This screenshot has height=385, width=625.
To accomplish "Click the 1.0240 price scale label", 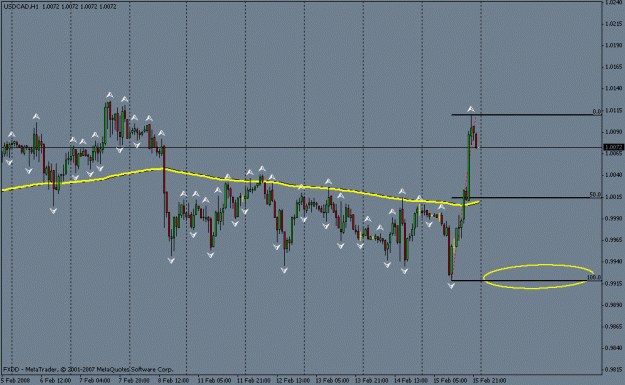I will 614,2.
